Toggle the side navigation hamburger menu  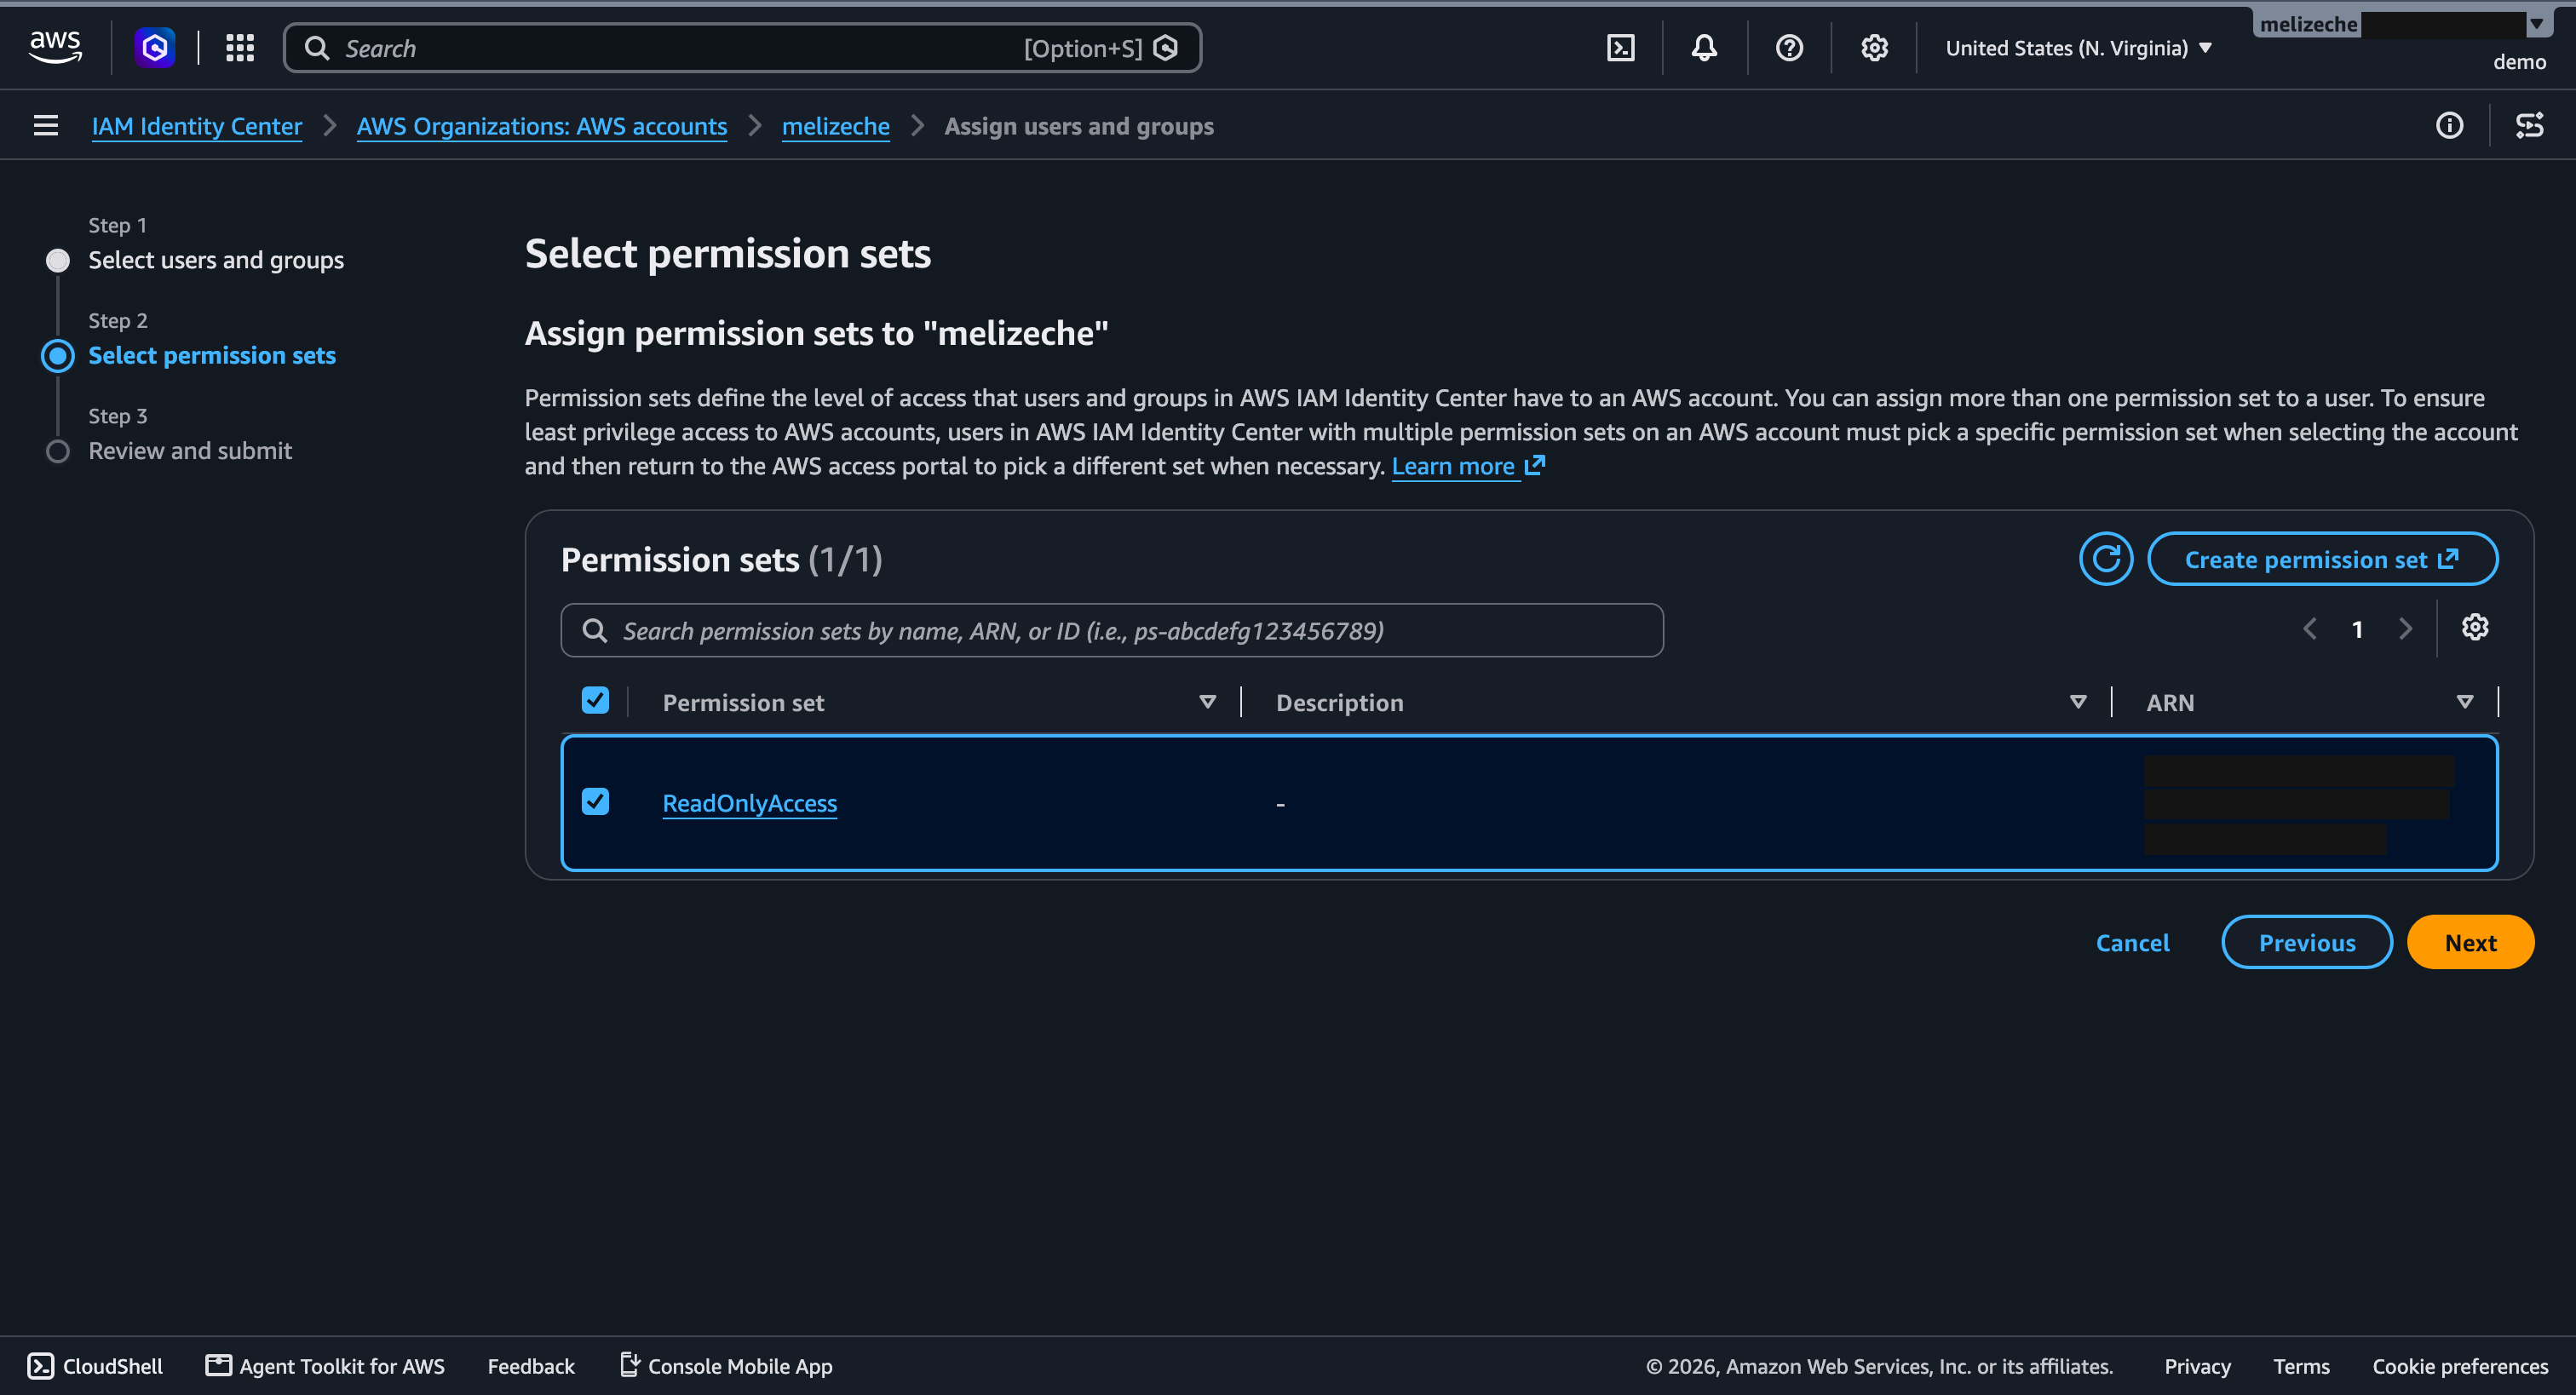tap(46, 126)
